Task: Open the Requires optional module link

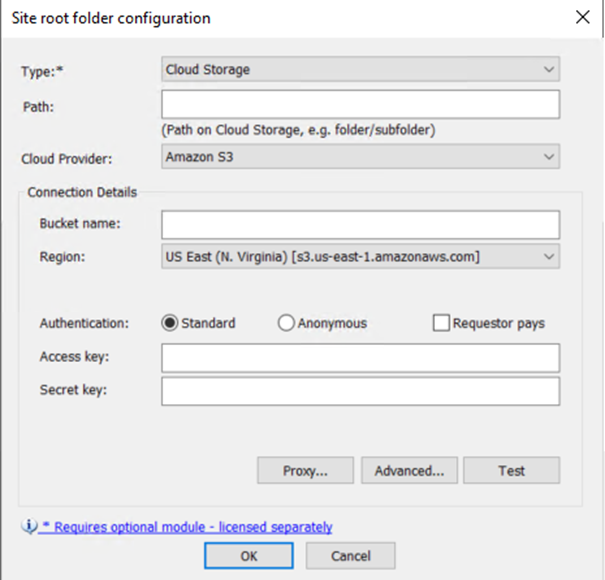Action: [186, 527]
